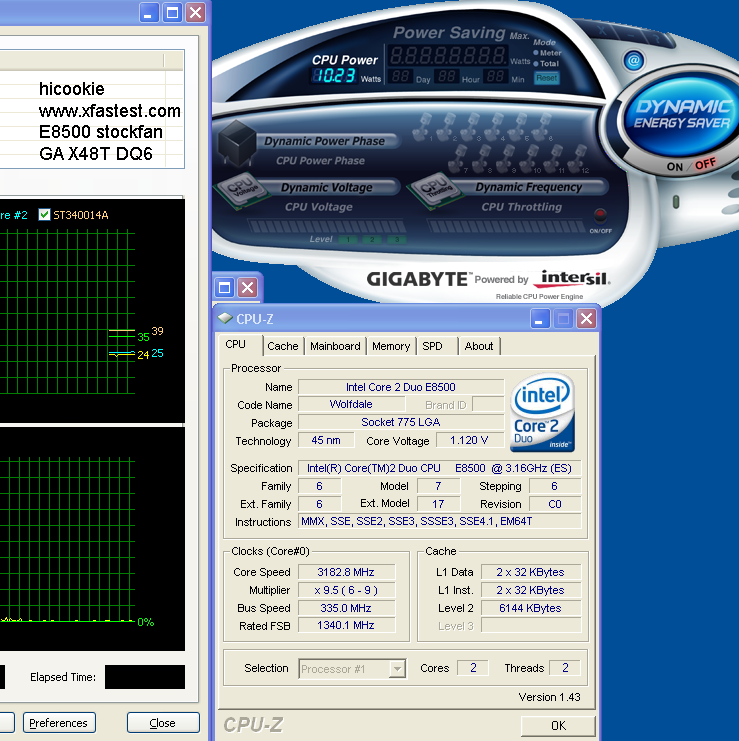This screenshot has width=739, height=741.
Task: Expand the Processor #1 selection dropdown
Action: pos(397,669)
